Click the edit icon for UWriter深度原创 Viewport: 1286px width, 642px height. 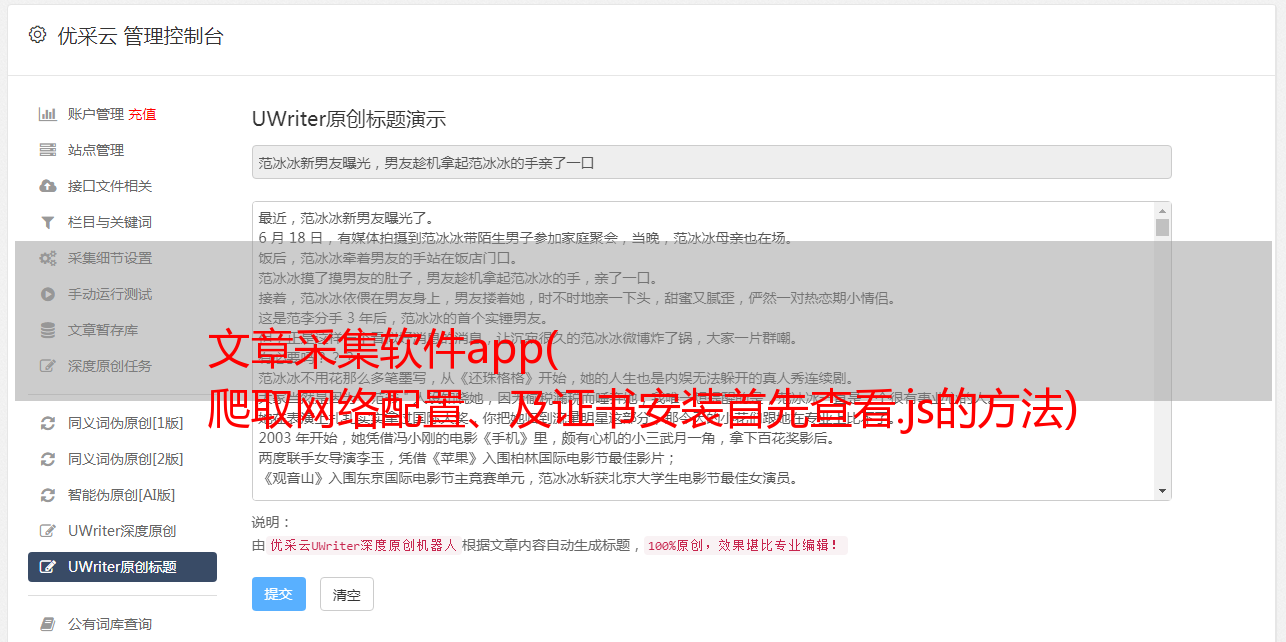(47, 531)
